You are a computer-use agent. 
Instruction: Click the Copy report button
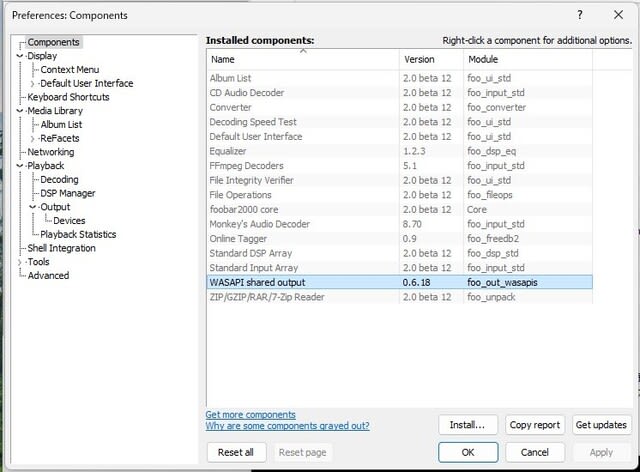[535, 425]
